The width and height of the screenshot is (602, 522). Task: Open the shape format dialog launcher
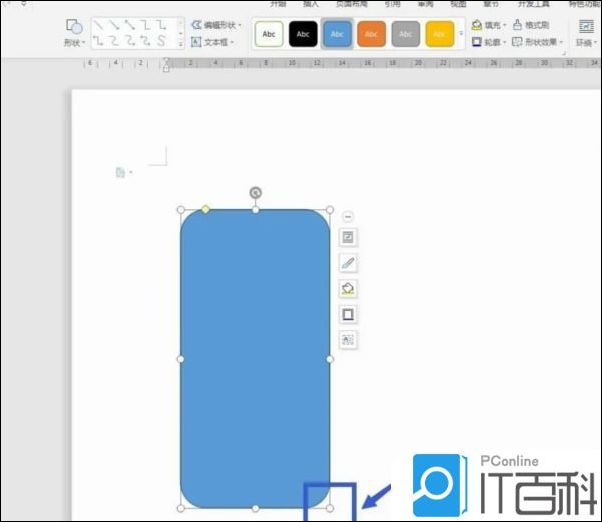click(x=564, y=53)
